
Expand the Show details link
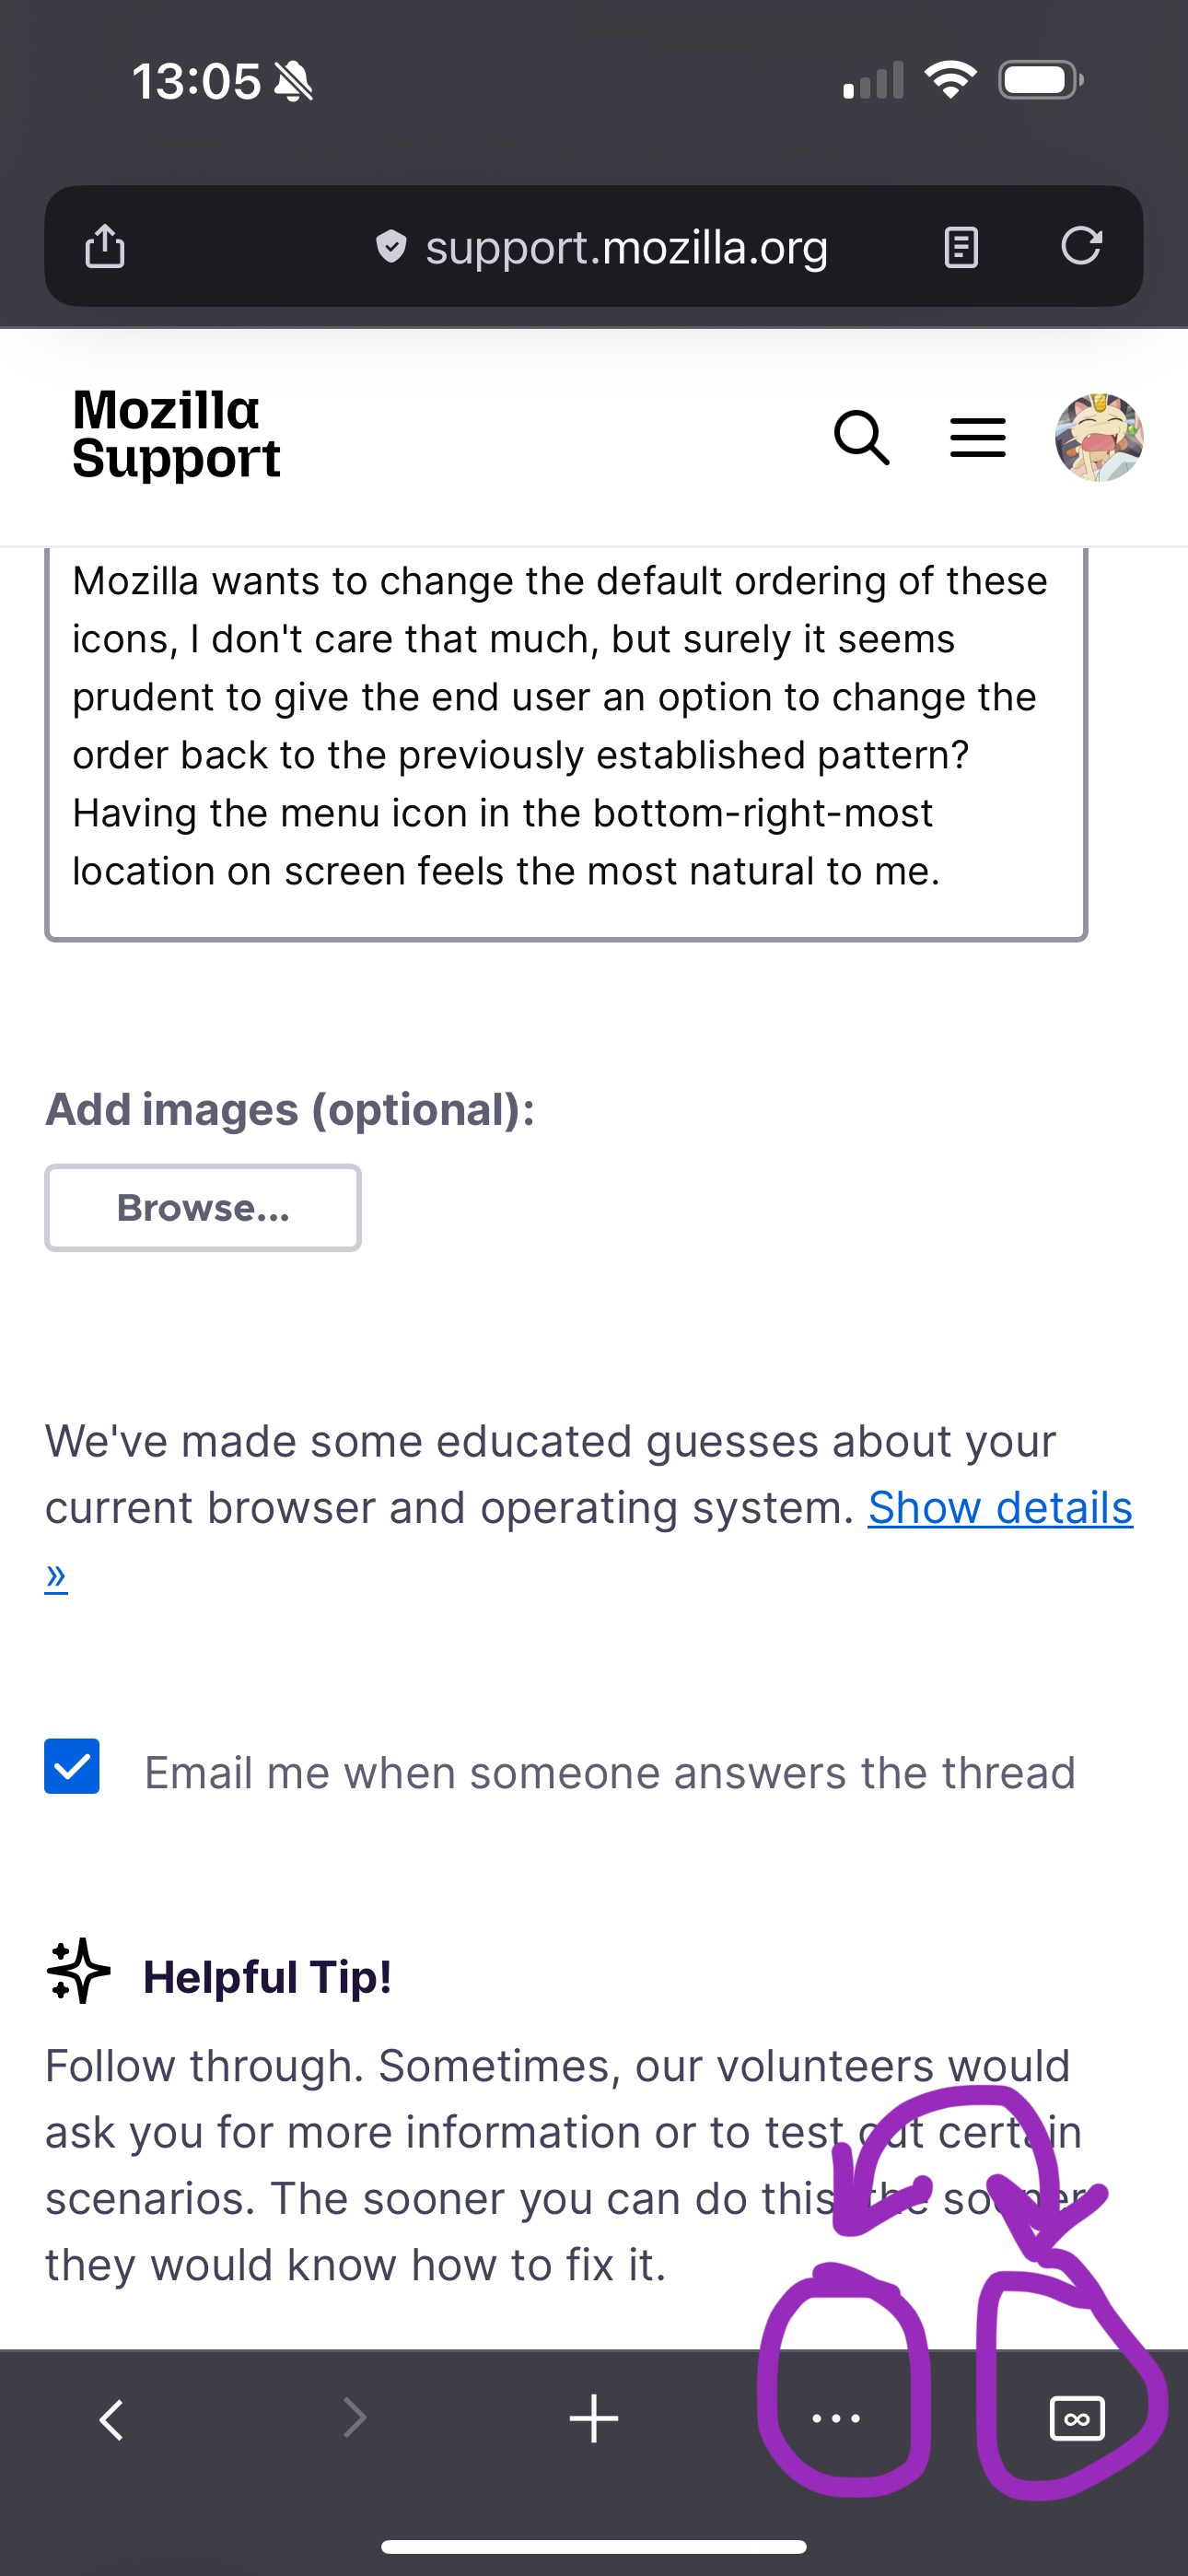[x=999, y=1508]
